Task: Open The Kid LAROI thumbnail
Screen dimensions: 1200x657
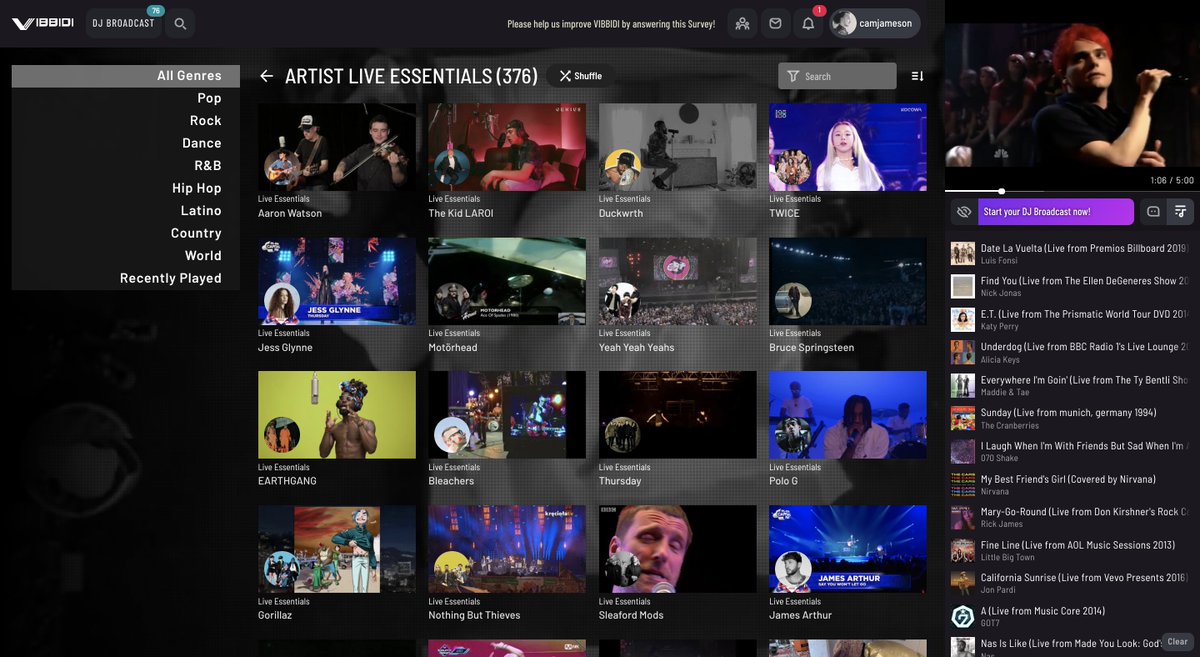Action: click(507, 147)
